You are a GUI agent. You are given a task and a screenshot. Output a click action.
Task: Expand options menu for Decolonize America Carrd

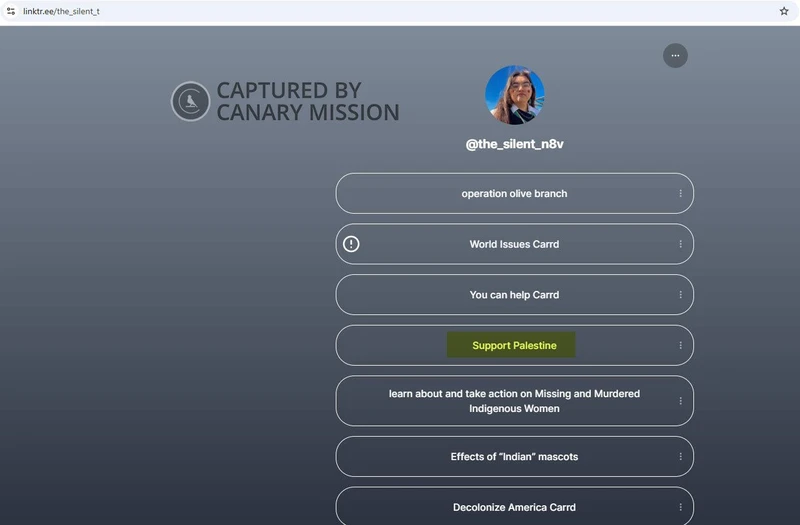(680, 507)
